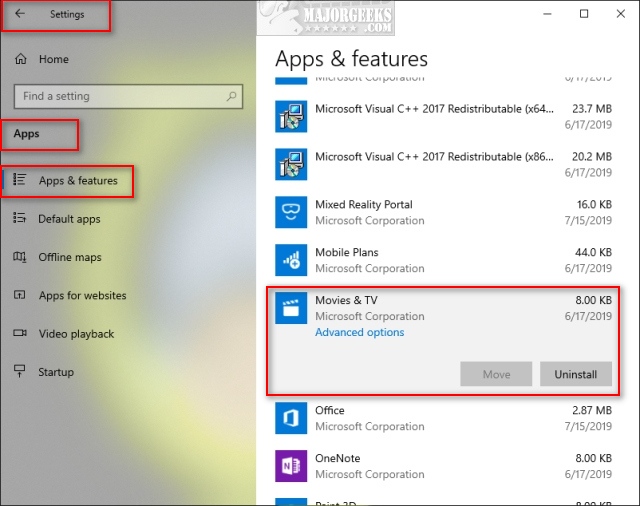The width and height of the screenshot is (640, 506).
Task: Open Video playback settings
Action: [76, 334]
